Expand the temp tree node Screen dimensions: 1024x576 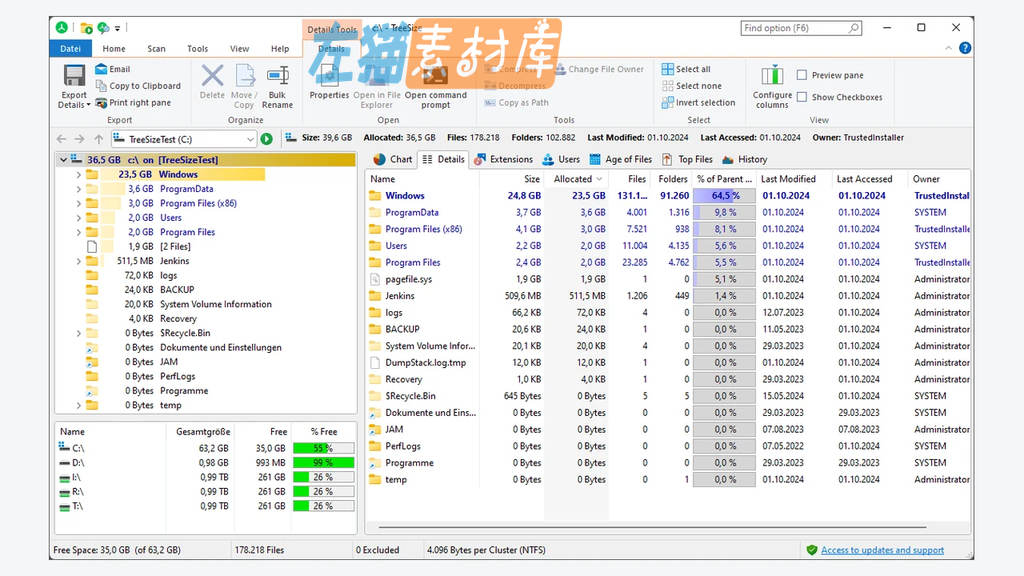78,405
